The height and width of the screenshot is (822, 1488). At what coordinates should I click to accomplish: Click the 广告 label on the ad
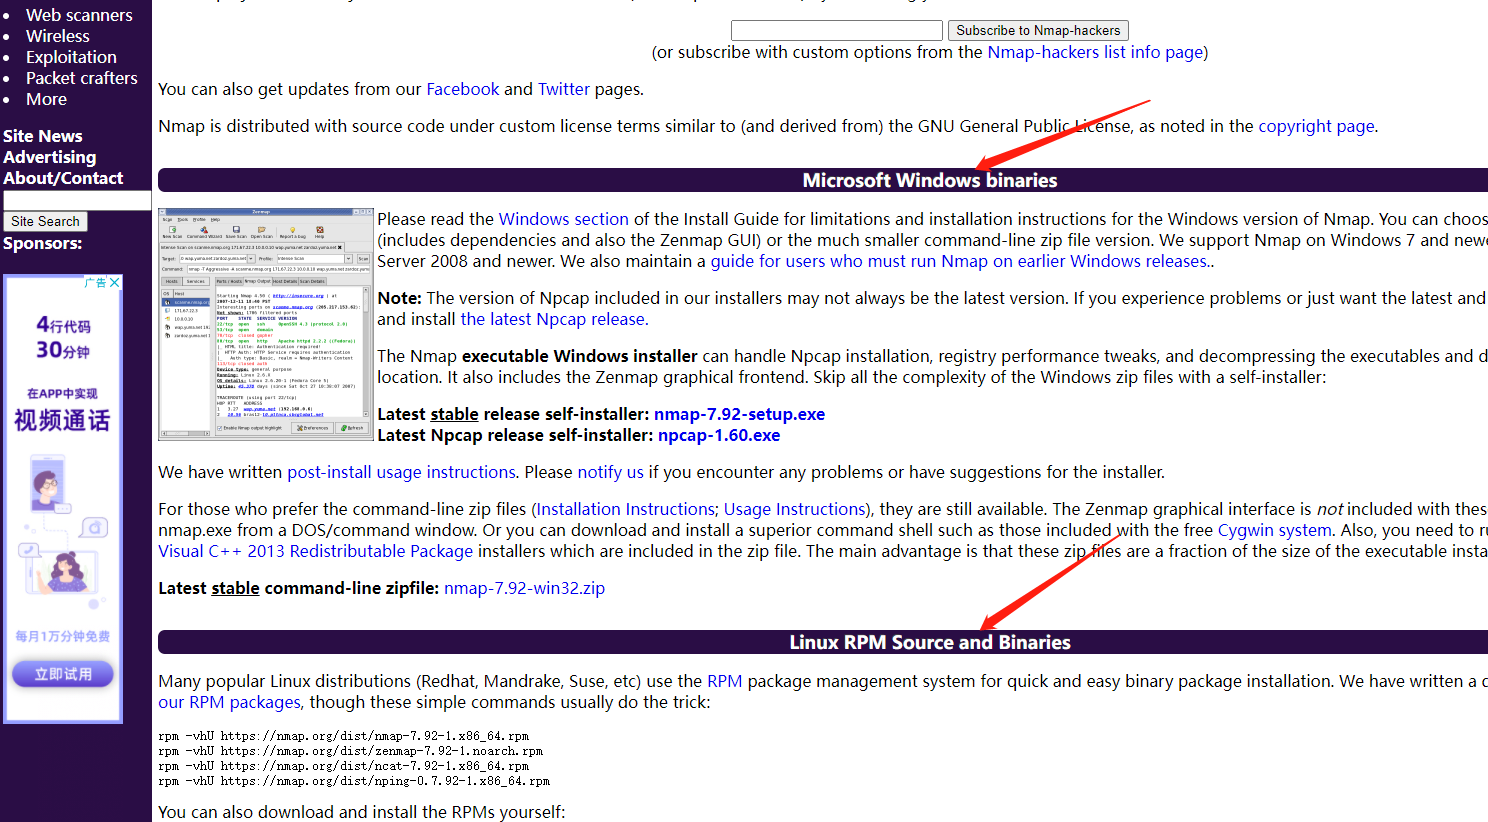coord(96,283)
